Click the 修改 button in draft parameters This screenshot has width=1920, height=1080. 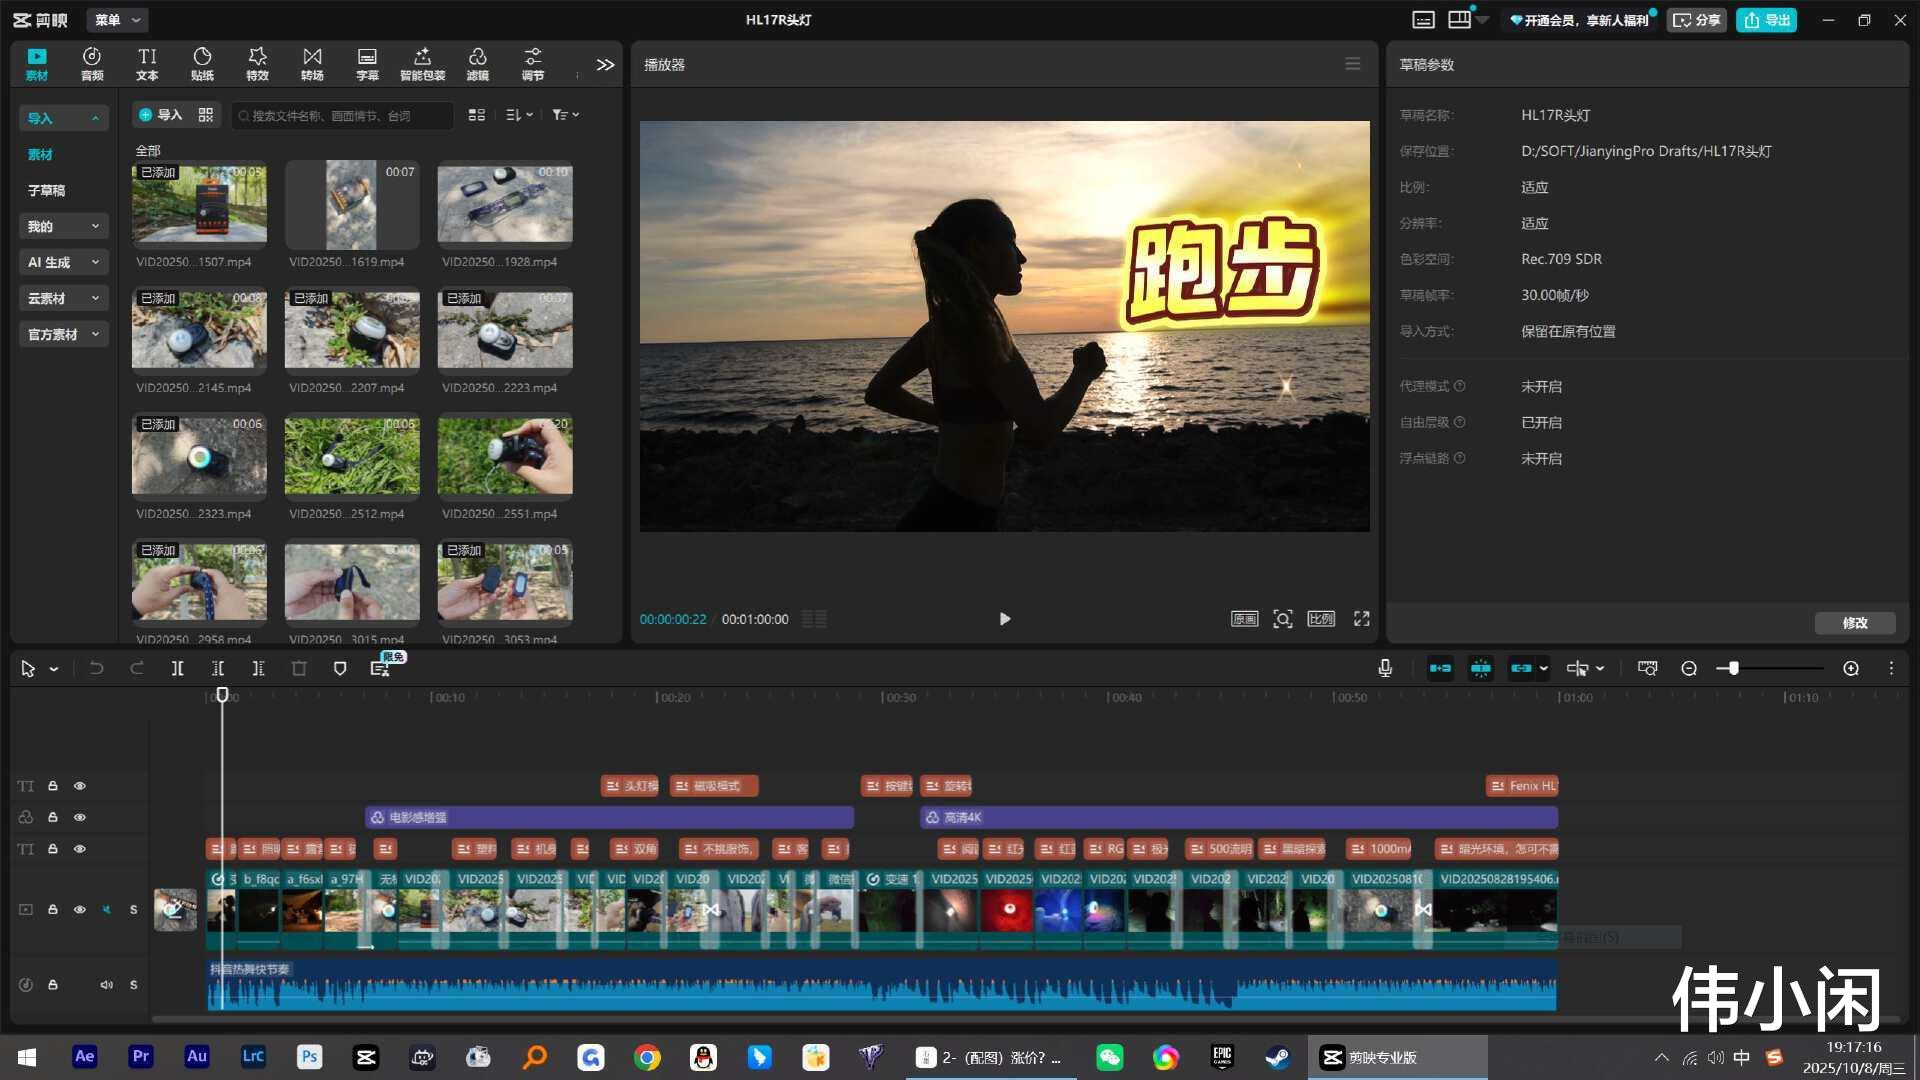[x=1855, y=623]
